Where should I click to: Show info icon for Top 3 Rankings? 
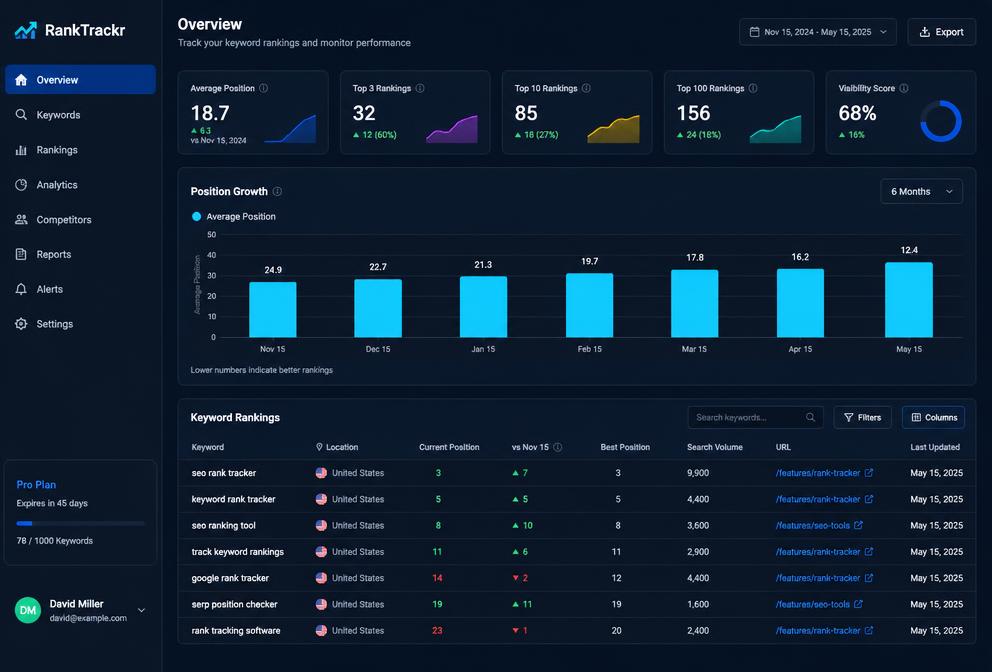(420, 89)
